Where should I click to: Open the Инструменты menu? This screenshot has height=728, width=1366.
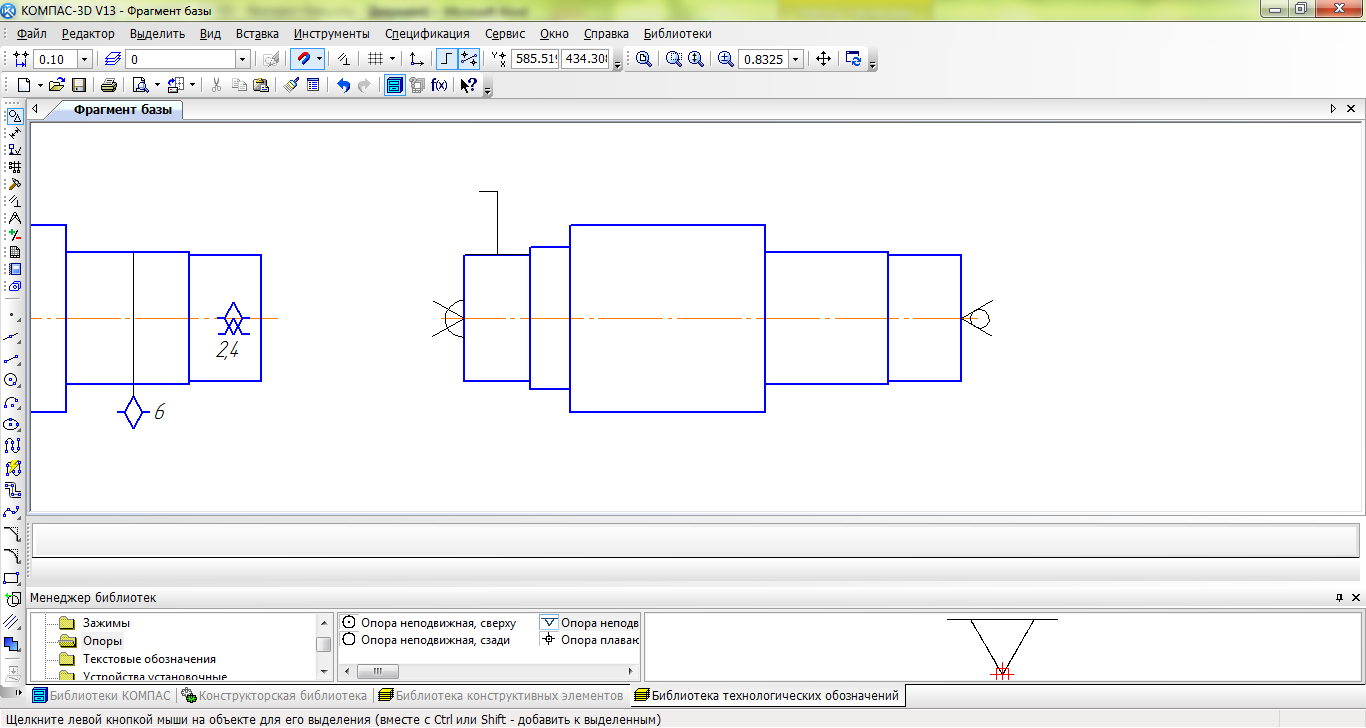[332, 33]
